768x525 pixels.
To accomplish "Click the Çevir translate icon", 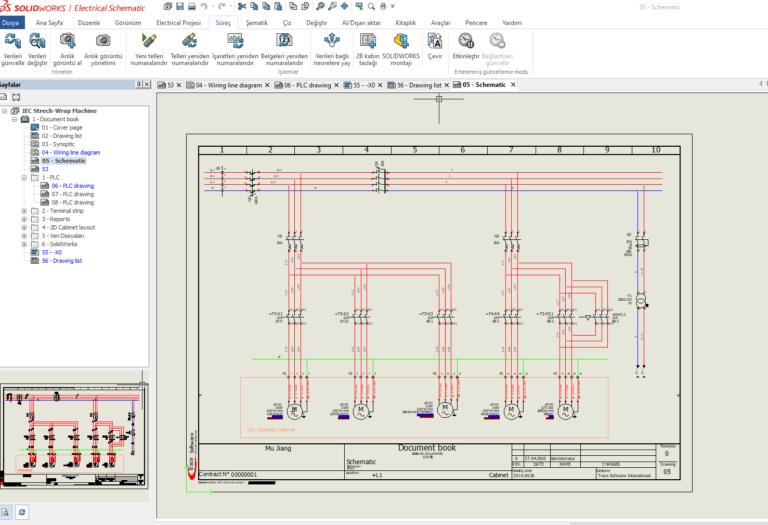I will coord(435,42).
